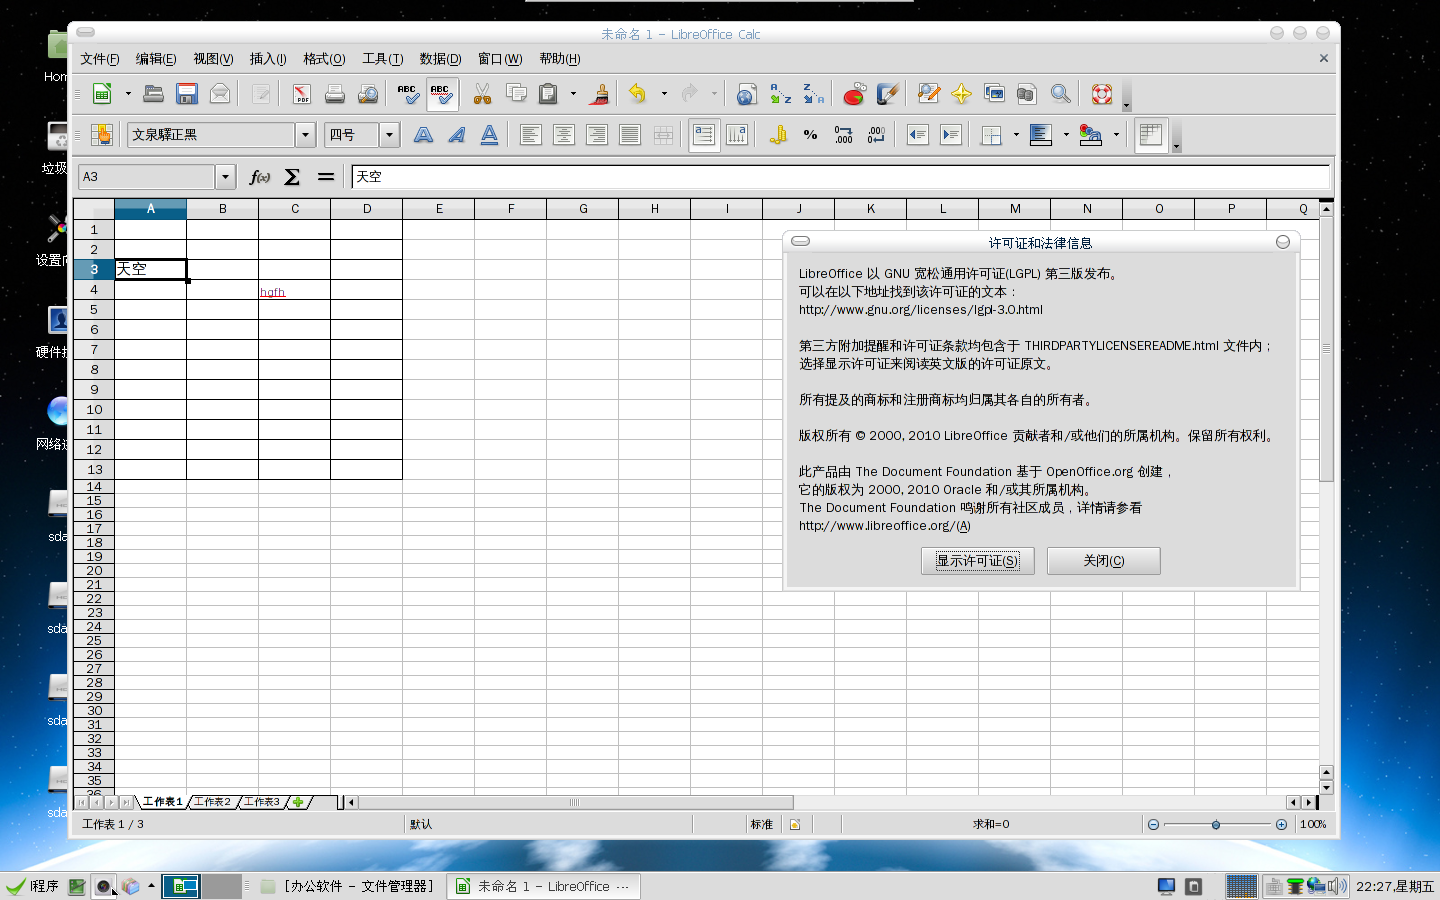The height and width of the screenshot is (900, 1440).
Task: Open the 格式 menu
Action: tap(324, 59)
